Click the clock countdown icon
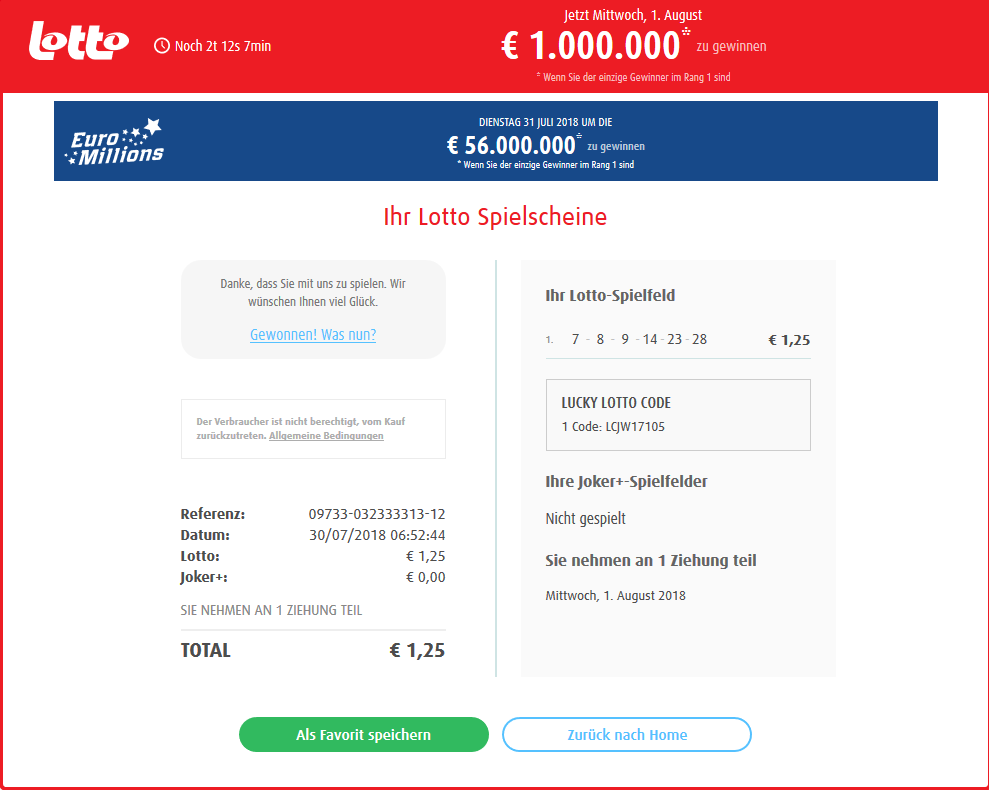The image size is (989, 790). [162, 46]
